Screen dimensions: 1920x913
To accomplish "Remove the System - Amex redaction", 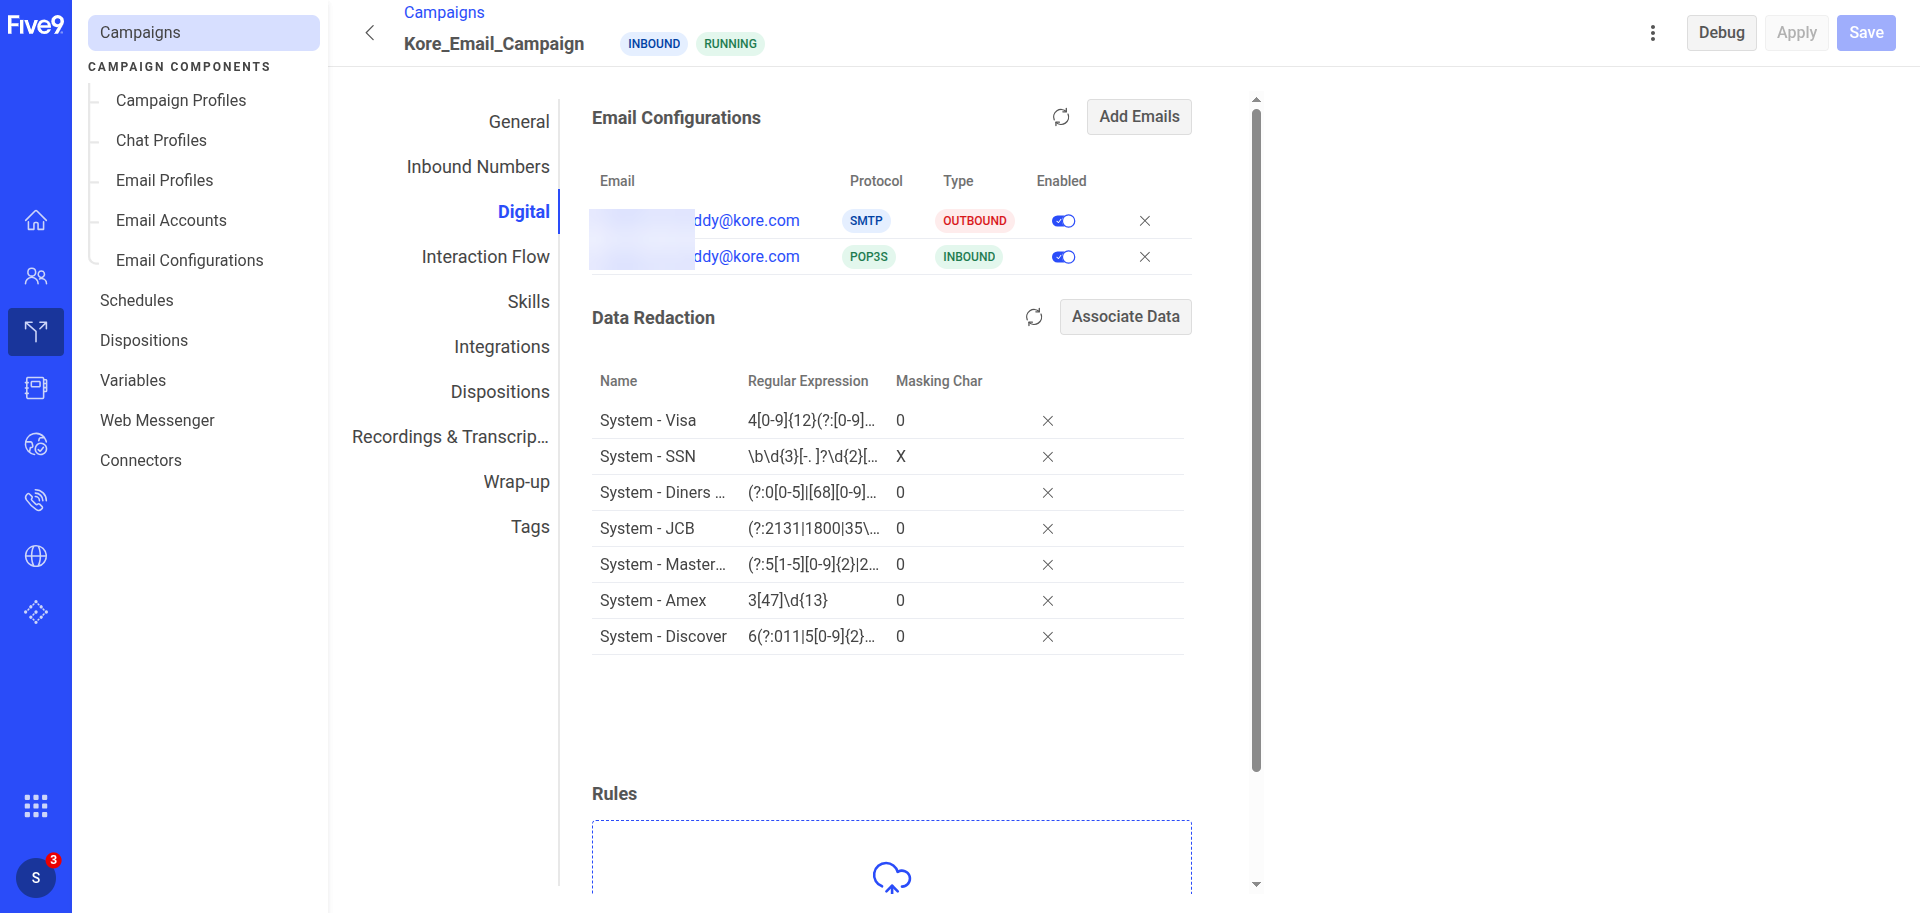I will (1048, 601).
